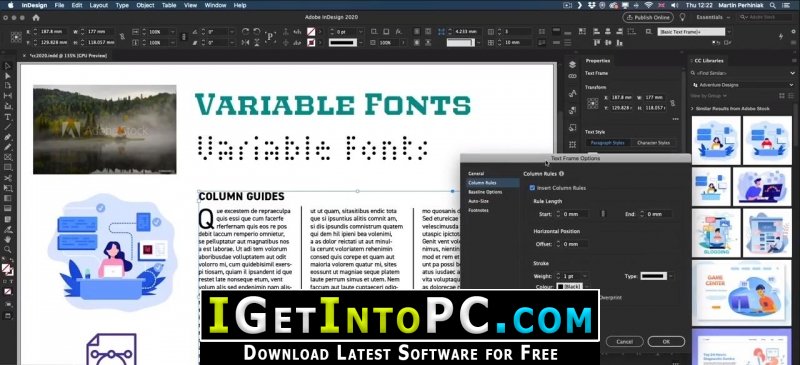The image size is (800, 365).
Task: Click the lightbulb learn icon
Action: coord(682,17)
